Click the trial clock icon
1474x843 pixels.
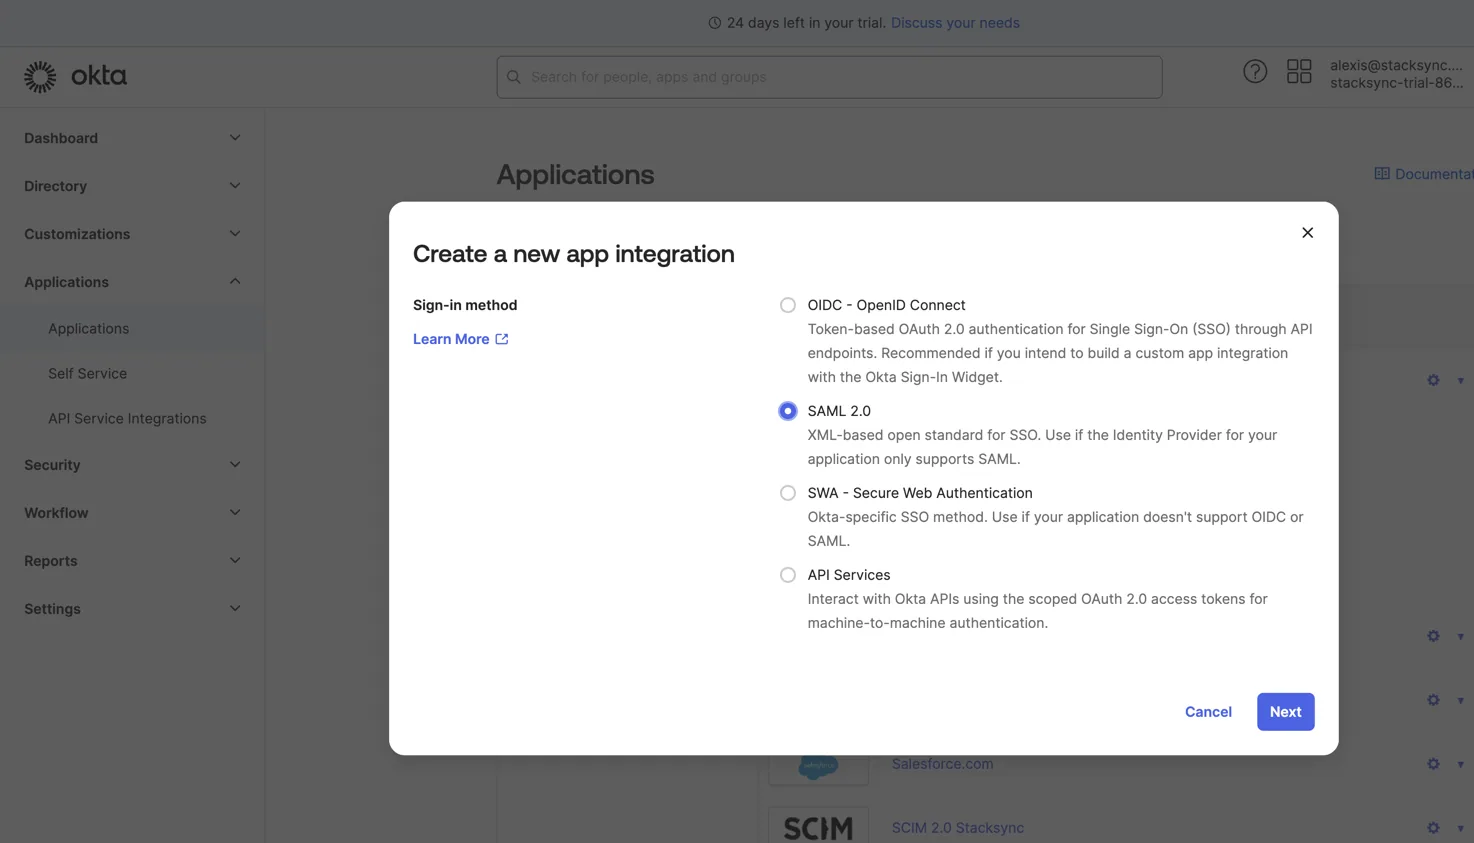point(714,23)
